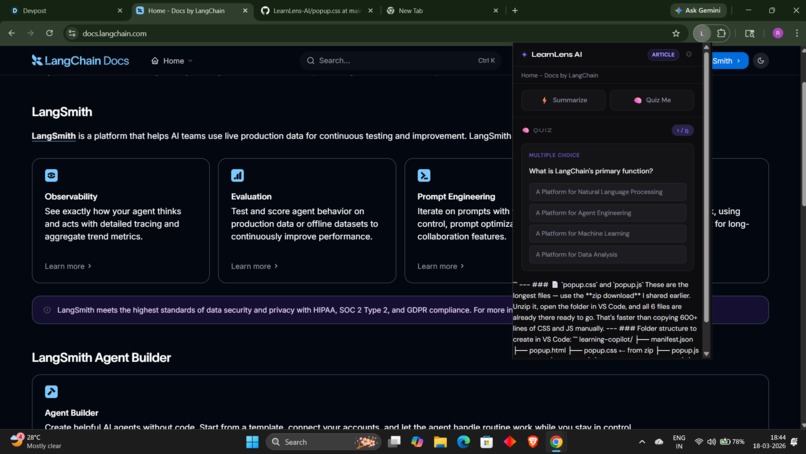Open the Chrome profile avatar

(x=778, y=33)
